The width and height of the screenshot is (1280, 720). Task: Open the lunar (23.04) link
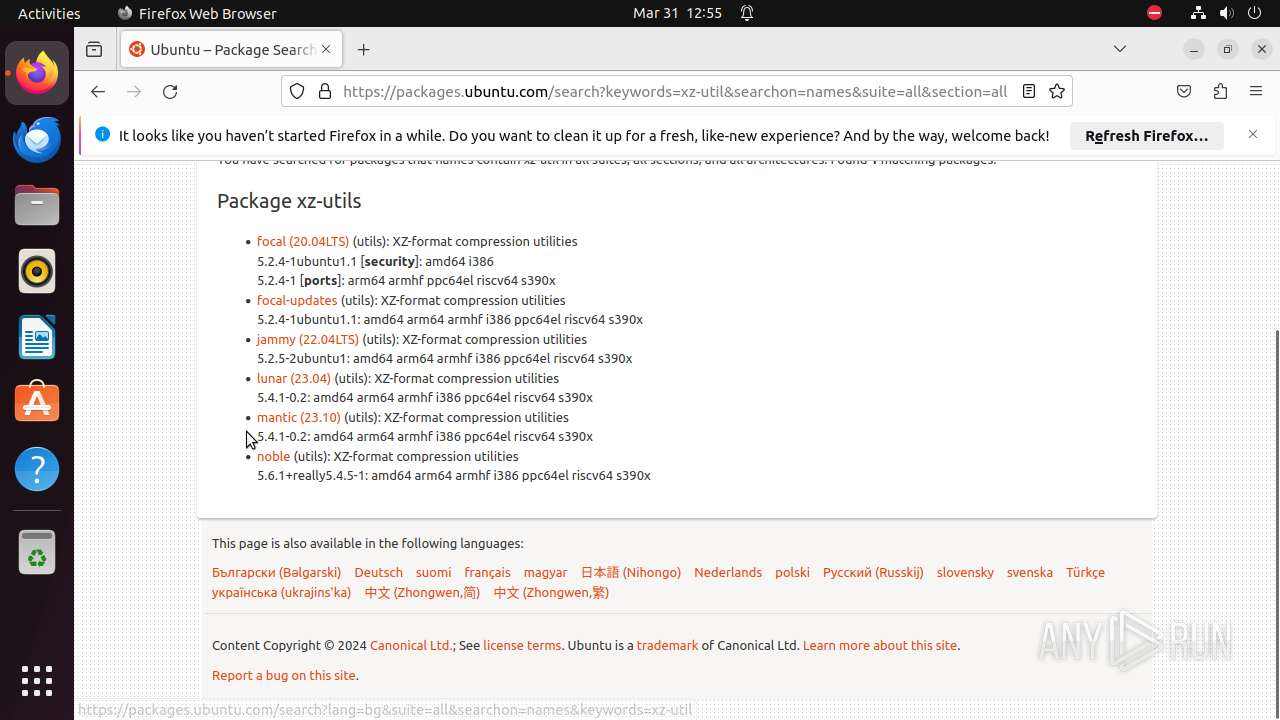(294, 378)
